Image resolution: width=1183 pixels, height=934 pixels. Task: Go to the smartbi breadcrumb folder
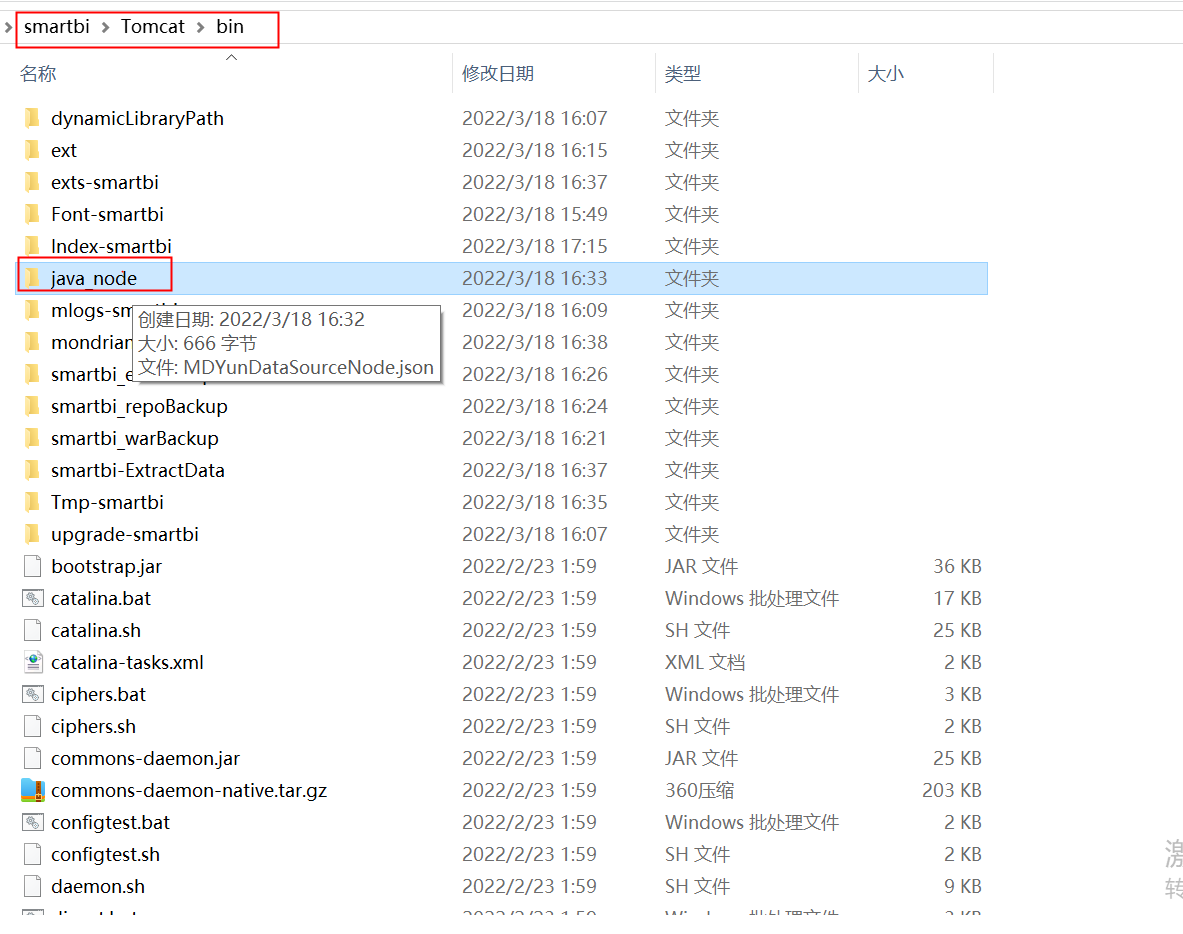57,27
